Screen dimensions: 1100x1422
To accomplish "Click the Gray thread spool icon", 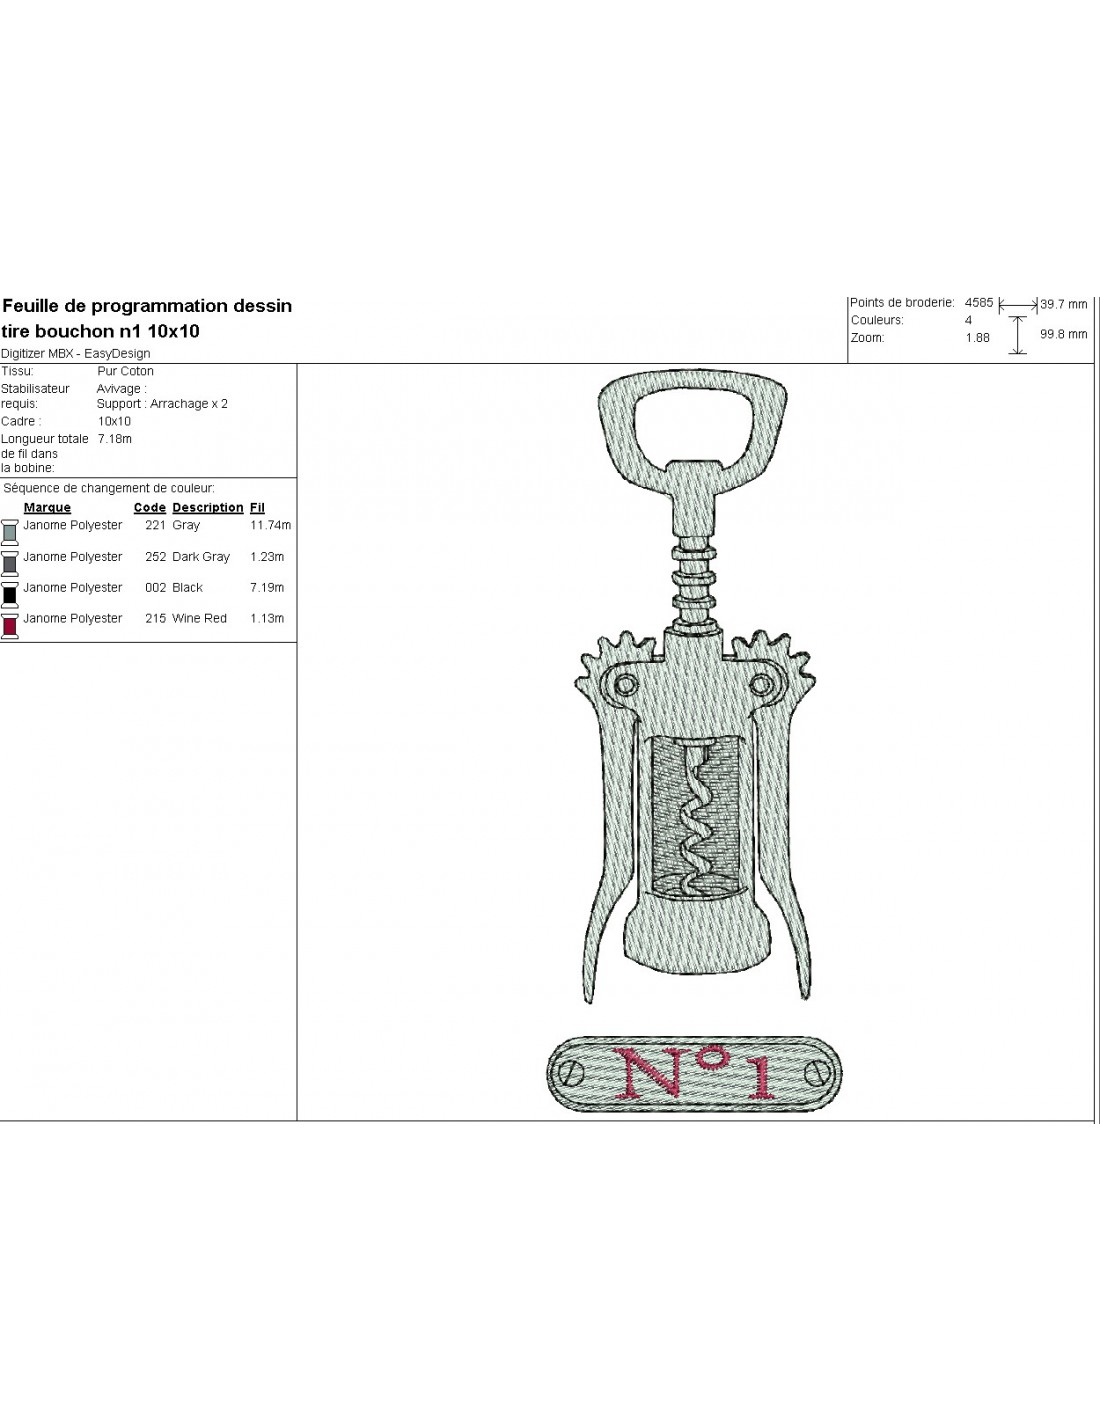I will pos(10,531).
